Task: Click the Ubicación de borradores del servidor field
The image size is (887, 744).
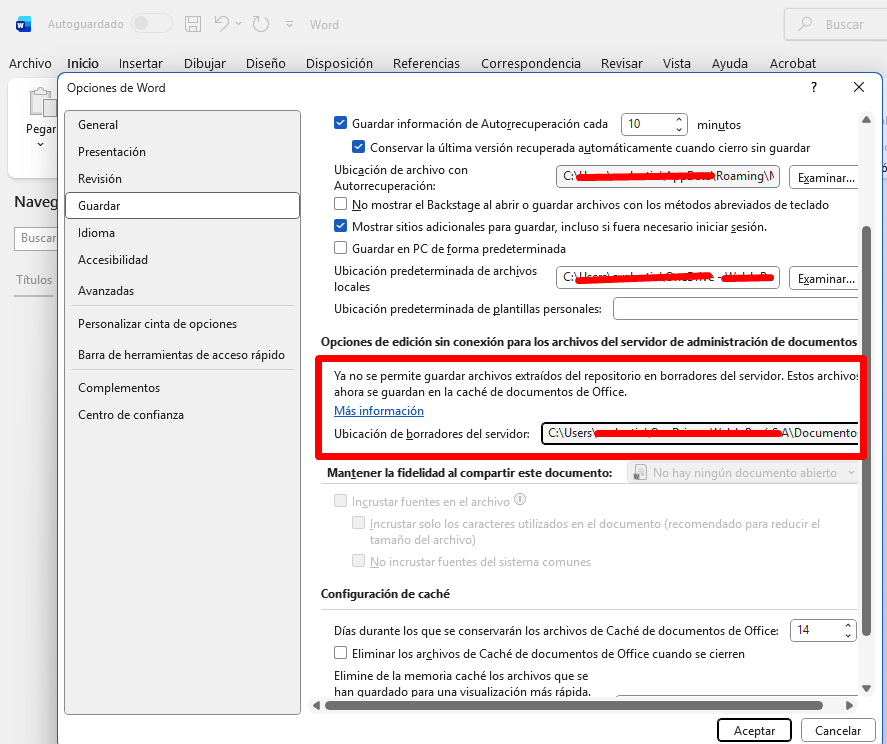Action: [700, 433]
